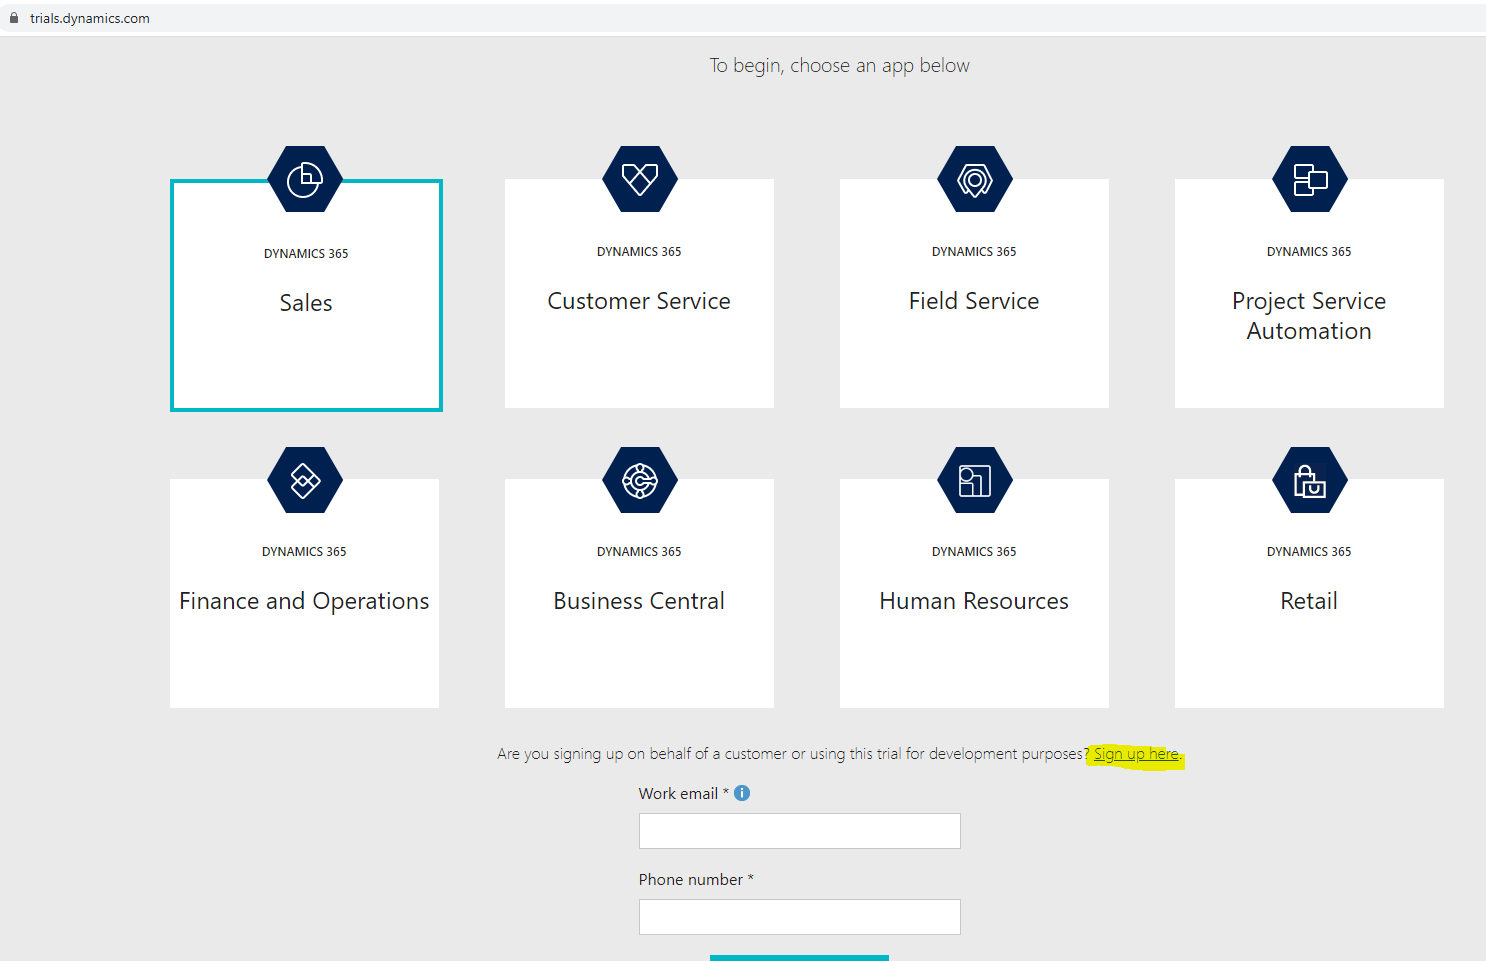The image size is (1486, 961).
Task: Select the Retail app card
Action: click(1309, 593)
